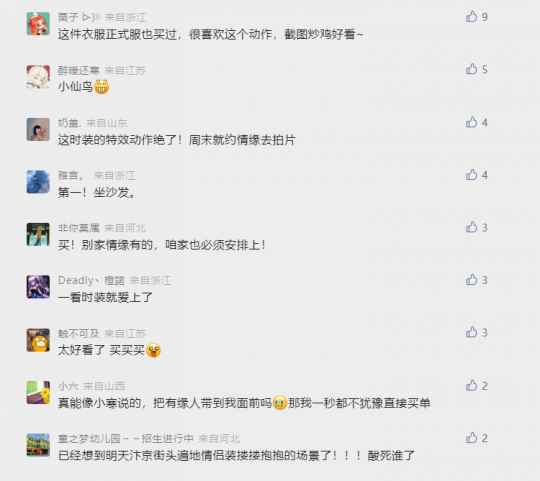Open avatar beside 这件衣服正式服也买过 comment
This screenshot has width=540, height=481.
click(x=38, y=23)
